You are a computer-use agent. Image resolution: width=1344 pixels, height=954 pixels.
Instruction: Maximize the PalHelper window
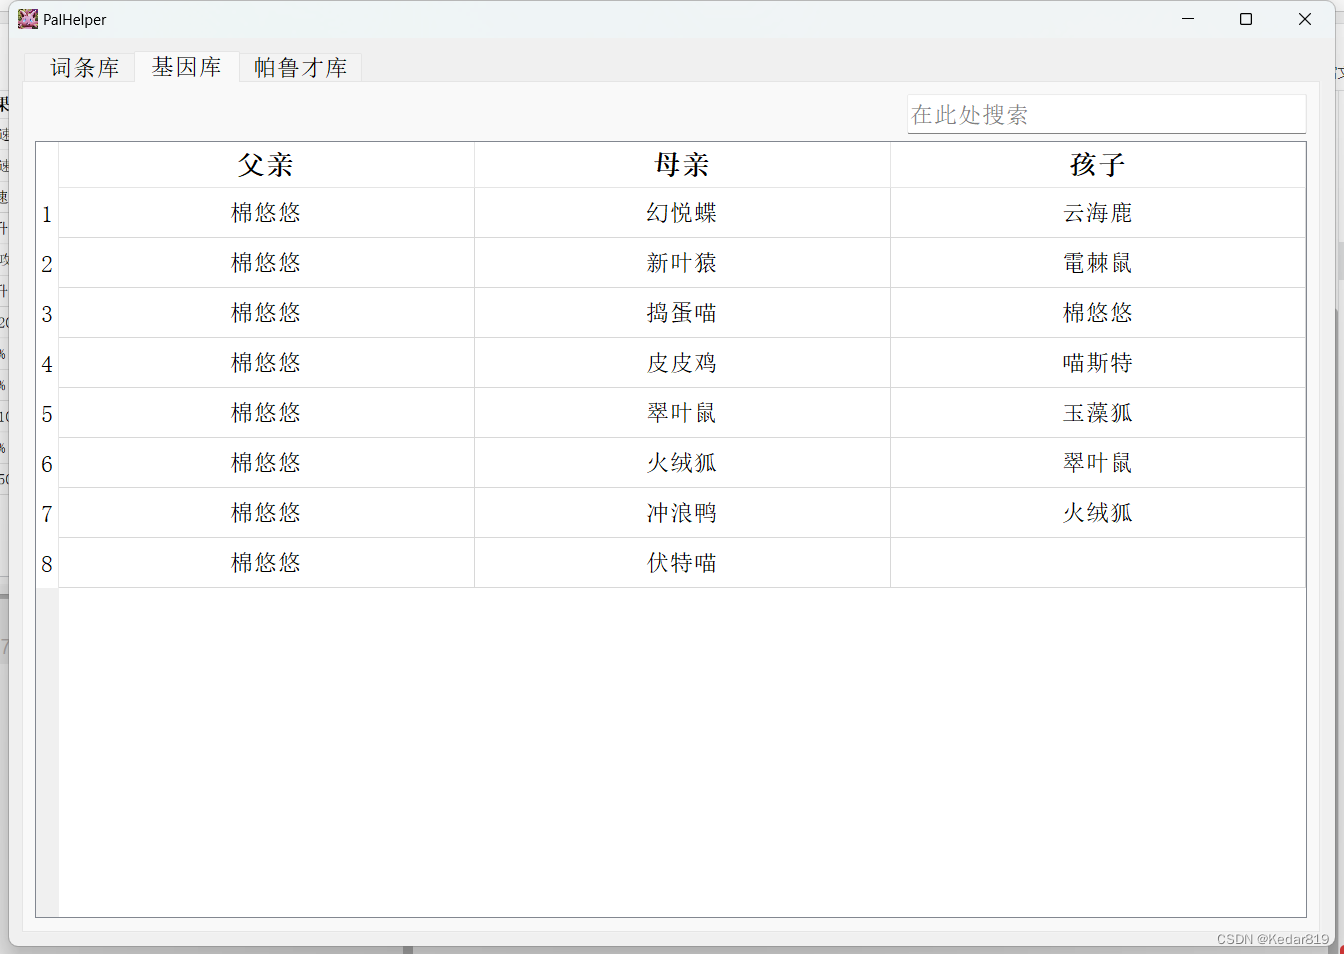pyautogui.click(x=1246, y=19)
